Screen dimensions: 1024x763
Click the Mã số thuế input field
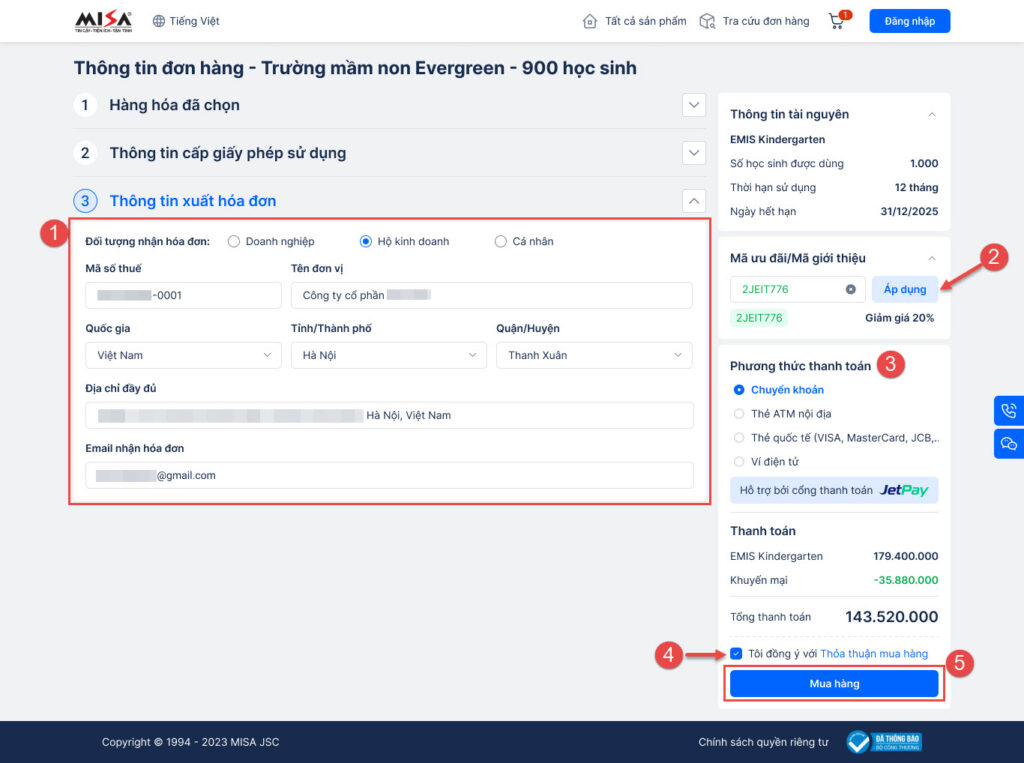183,295
